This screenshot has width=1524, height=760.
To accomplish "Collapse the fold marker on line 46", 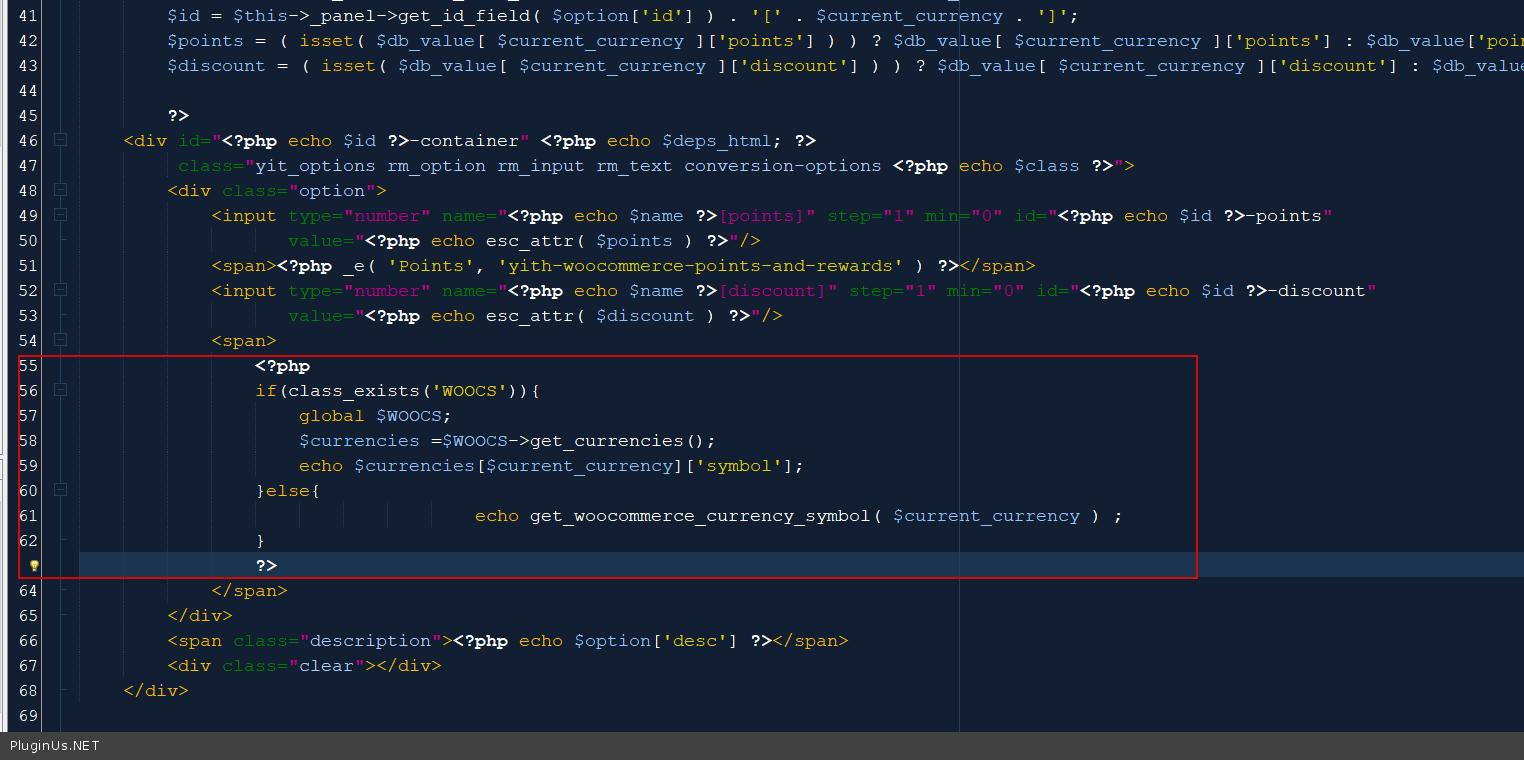I will [60, 141].
